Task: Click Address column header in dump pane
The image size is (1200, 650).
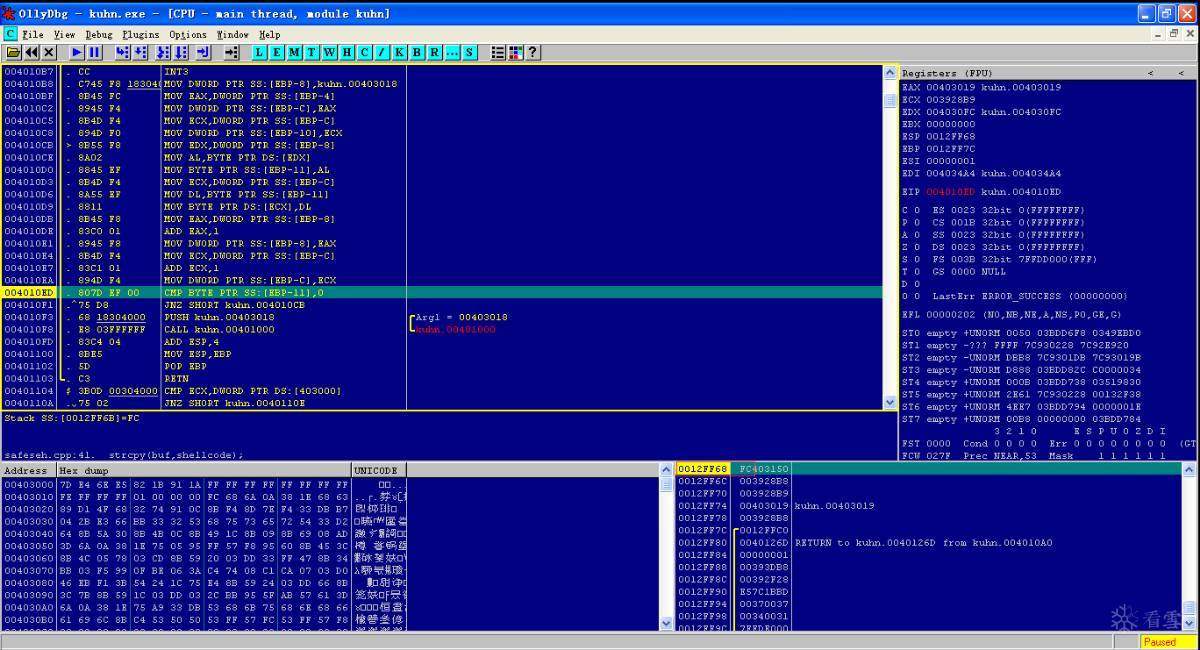Action: (28, 470)
